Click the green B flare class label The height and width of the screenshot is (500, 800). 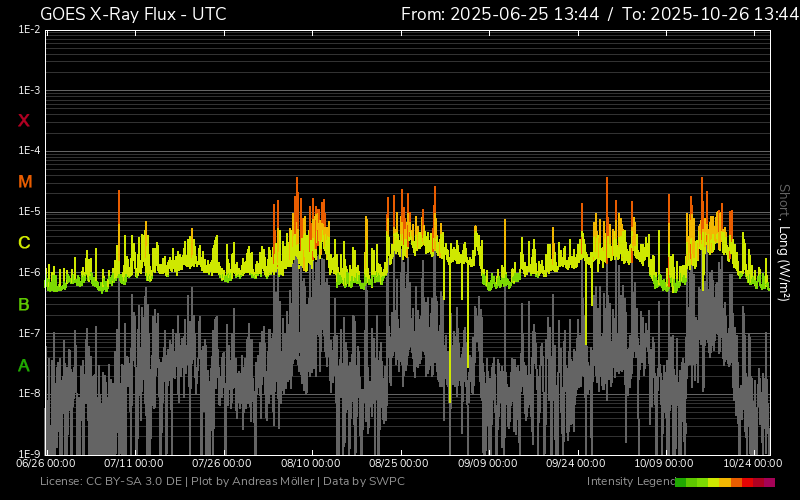point(24,304)
